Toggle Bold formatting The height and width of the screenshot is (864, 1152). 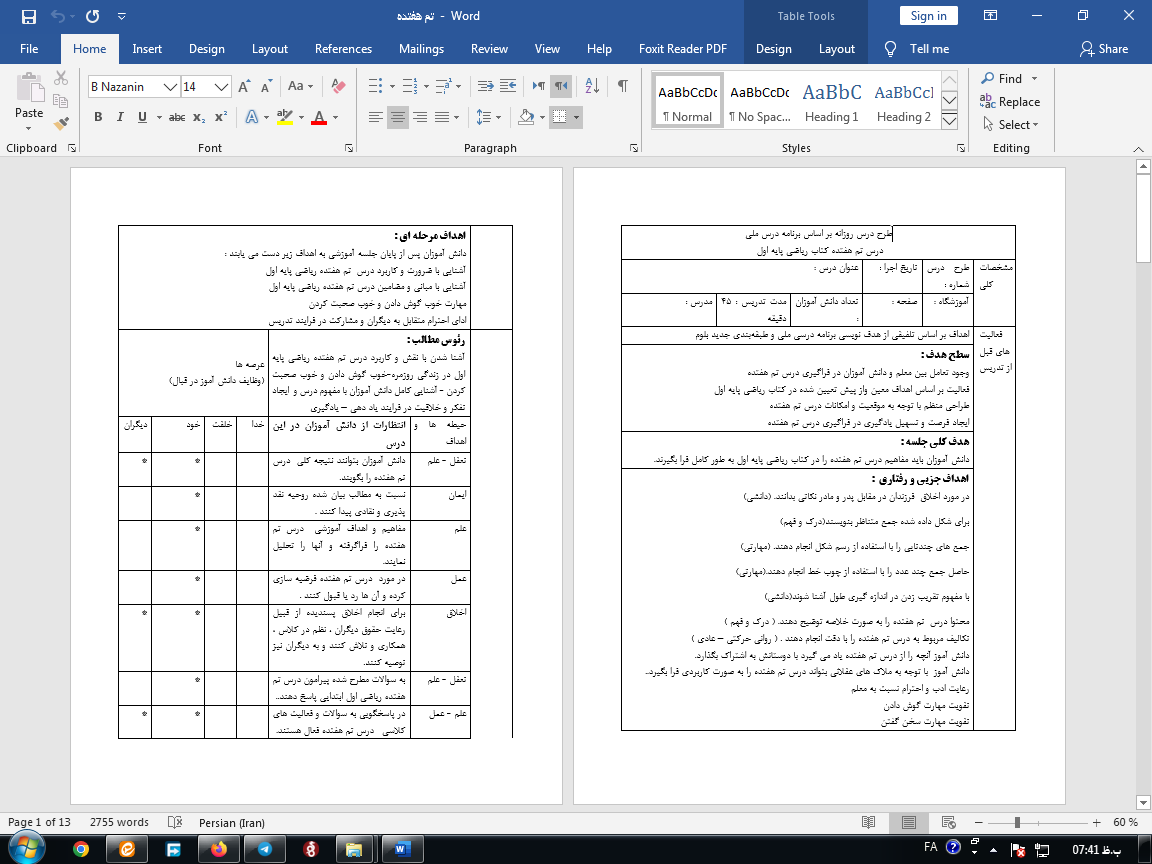point(98,117)
